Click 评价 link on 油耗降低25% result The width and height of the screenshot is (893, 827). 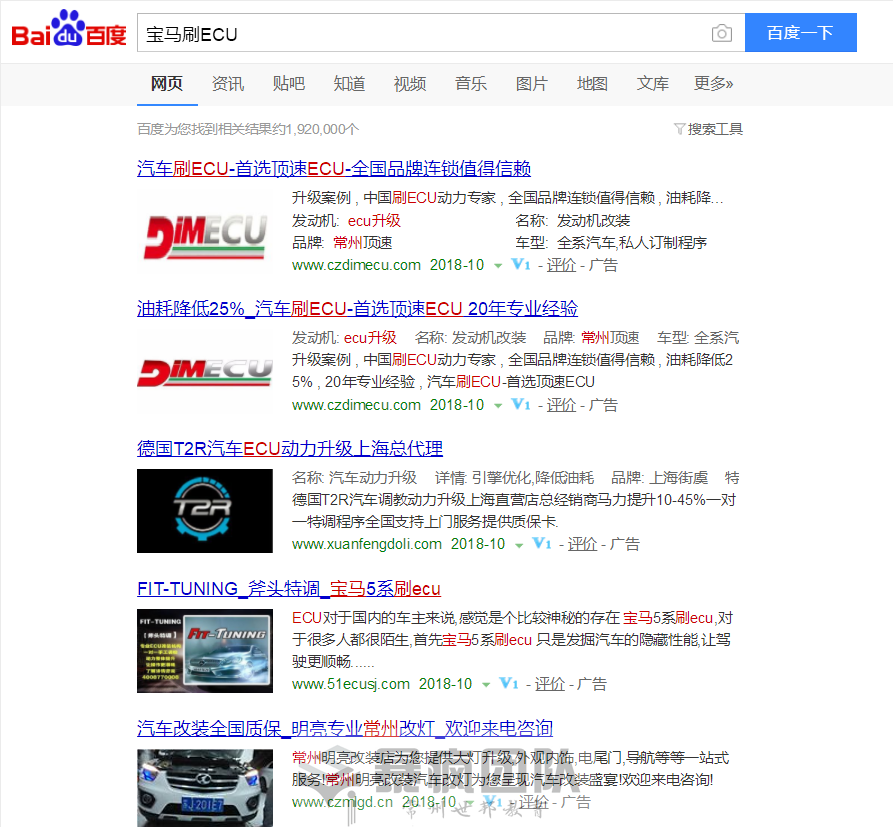561,405
